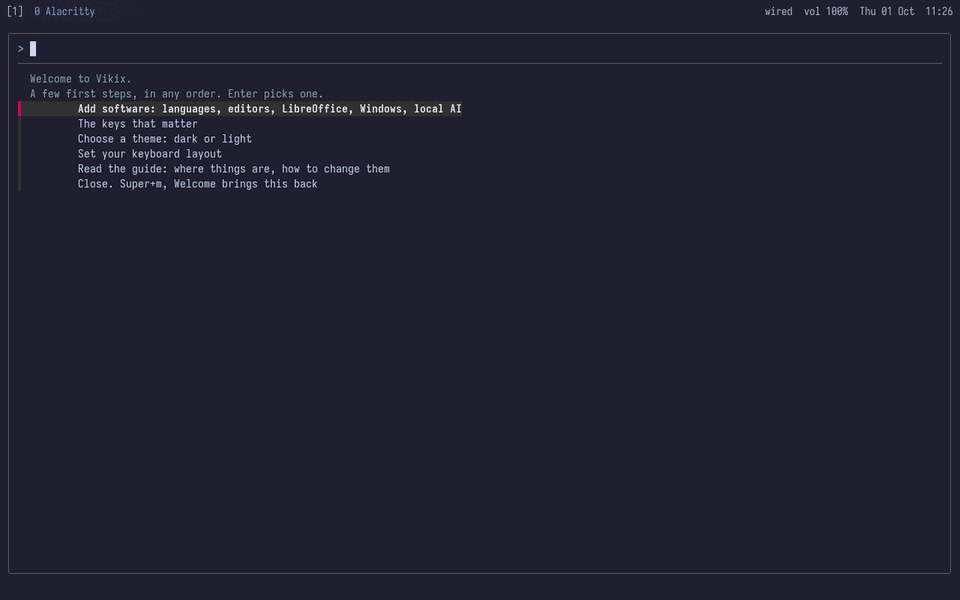Click the wired network status

[778, 12]
